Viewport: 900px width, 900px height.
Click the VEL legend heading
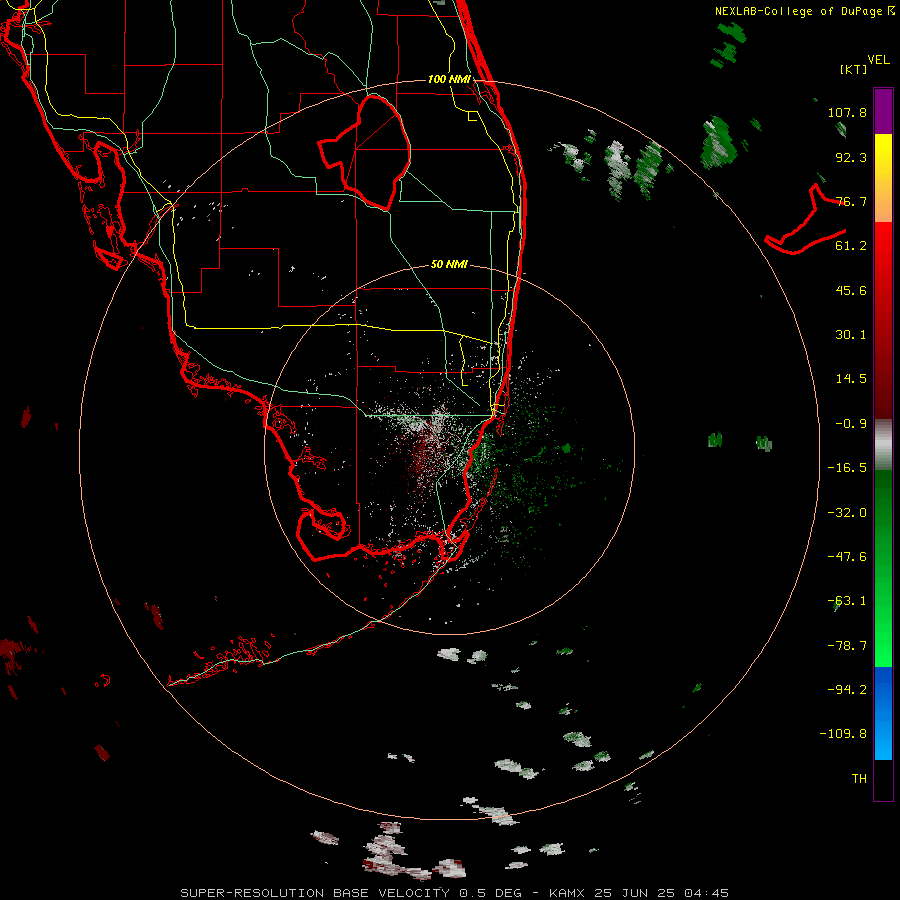(x=878, y=60)
